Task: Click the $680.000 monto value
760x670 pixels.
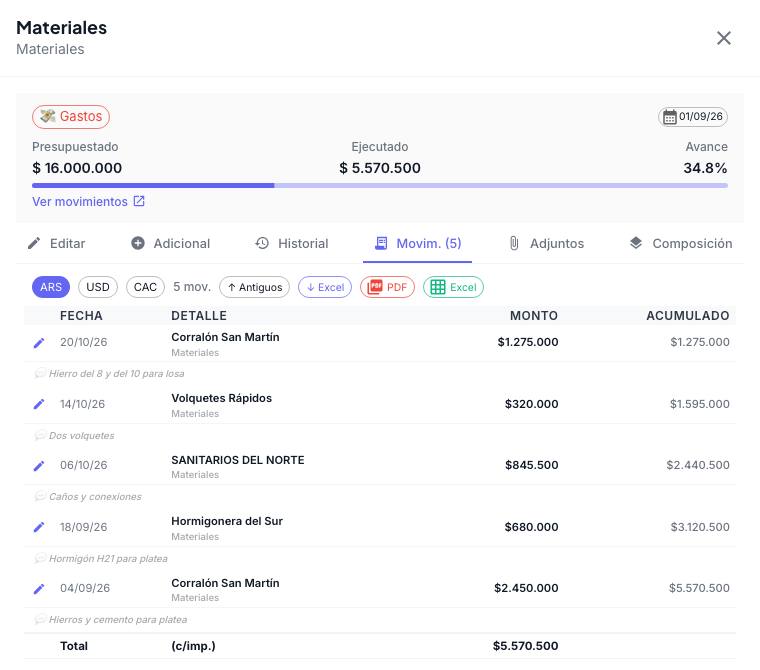Action: [x=531, y=527]
